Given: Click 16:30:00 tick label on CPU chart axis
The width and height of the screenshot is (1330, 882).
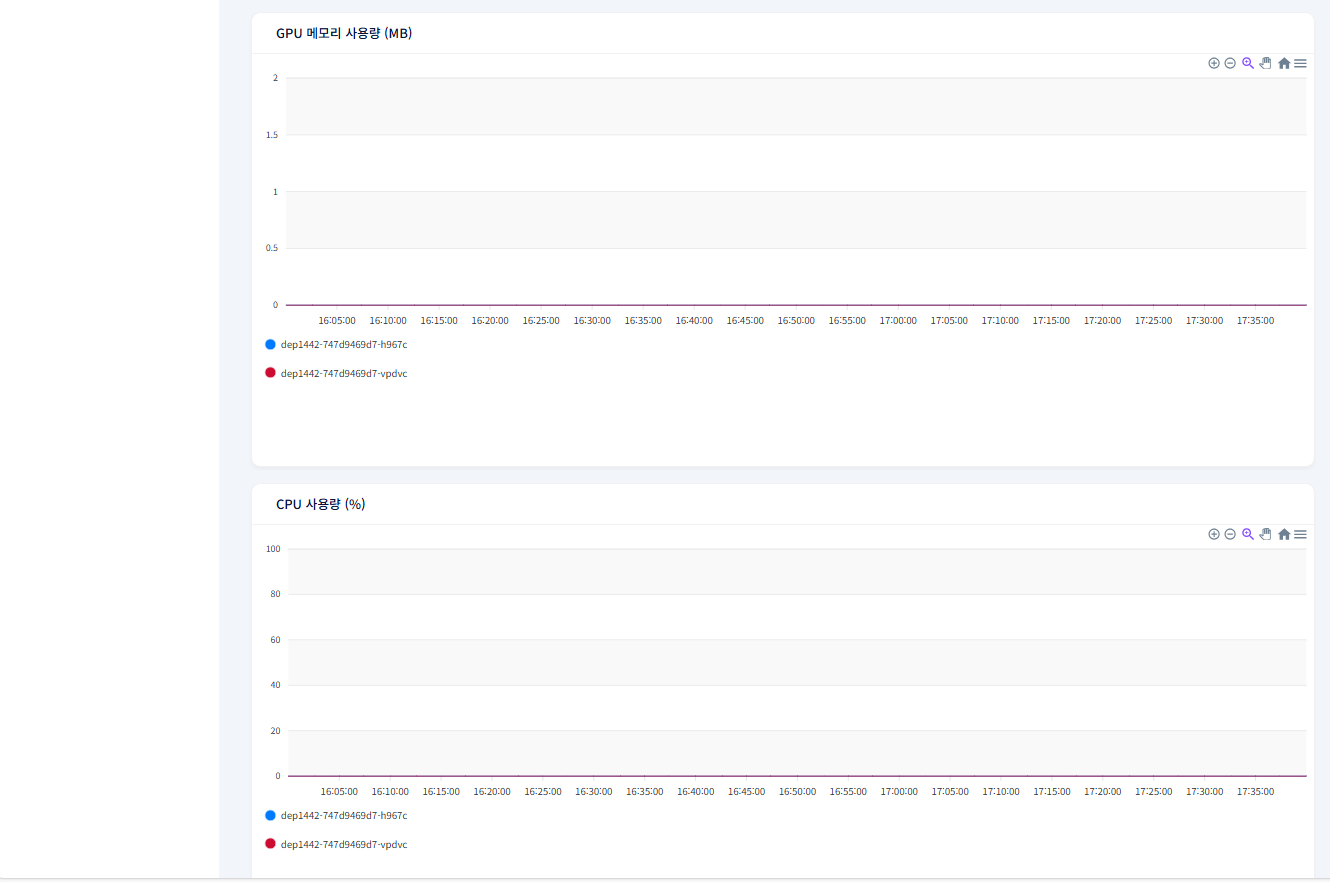Looking at the screenshot, I should [x=593, y=791].
